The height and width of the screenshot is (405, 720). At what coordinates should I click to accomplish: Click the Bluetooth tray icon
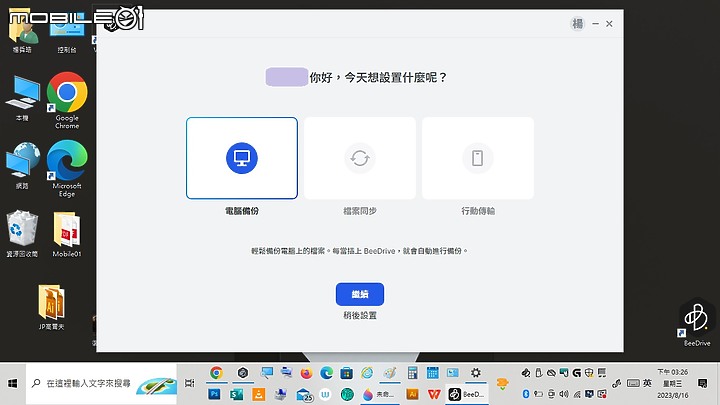point(526,394)
